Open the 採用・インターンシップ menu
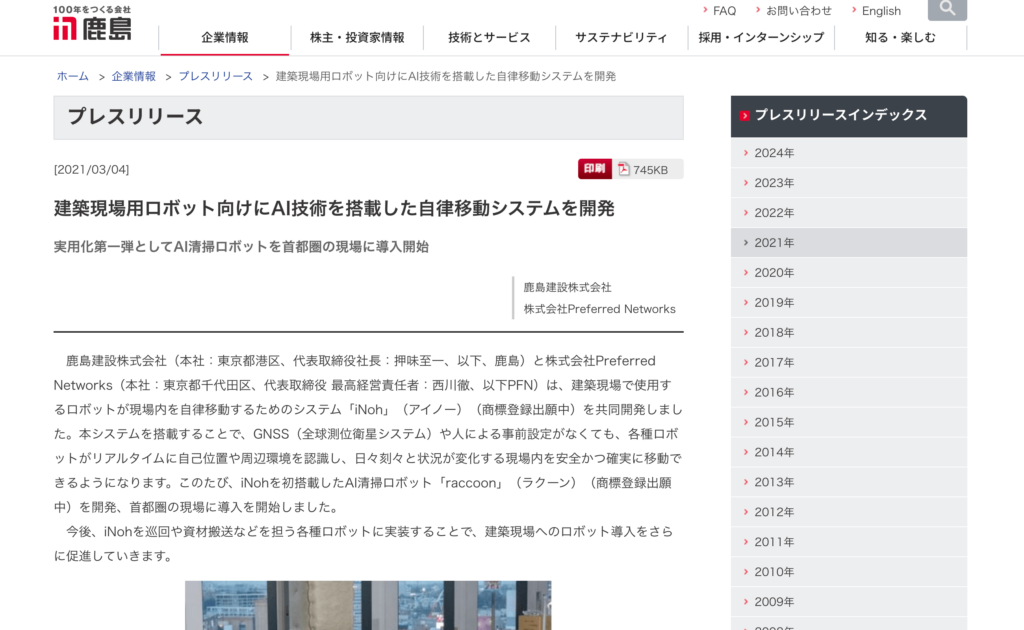The image size is (1024, 630). click(x=761, y=38)
